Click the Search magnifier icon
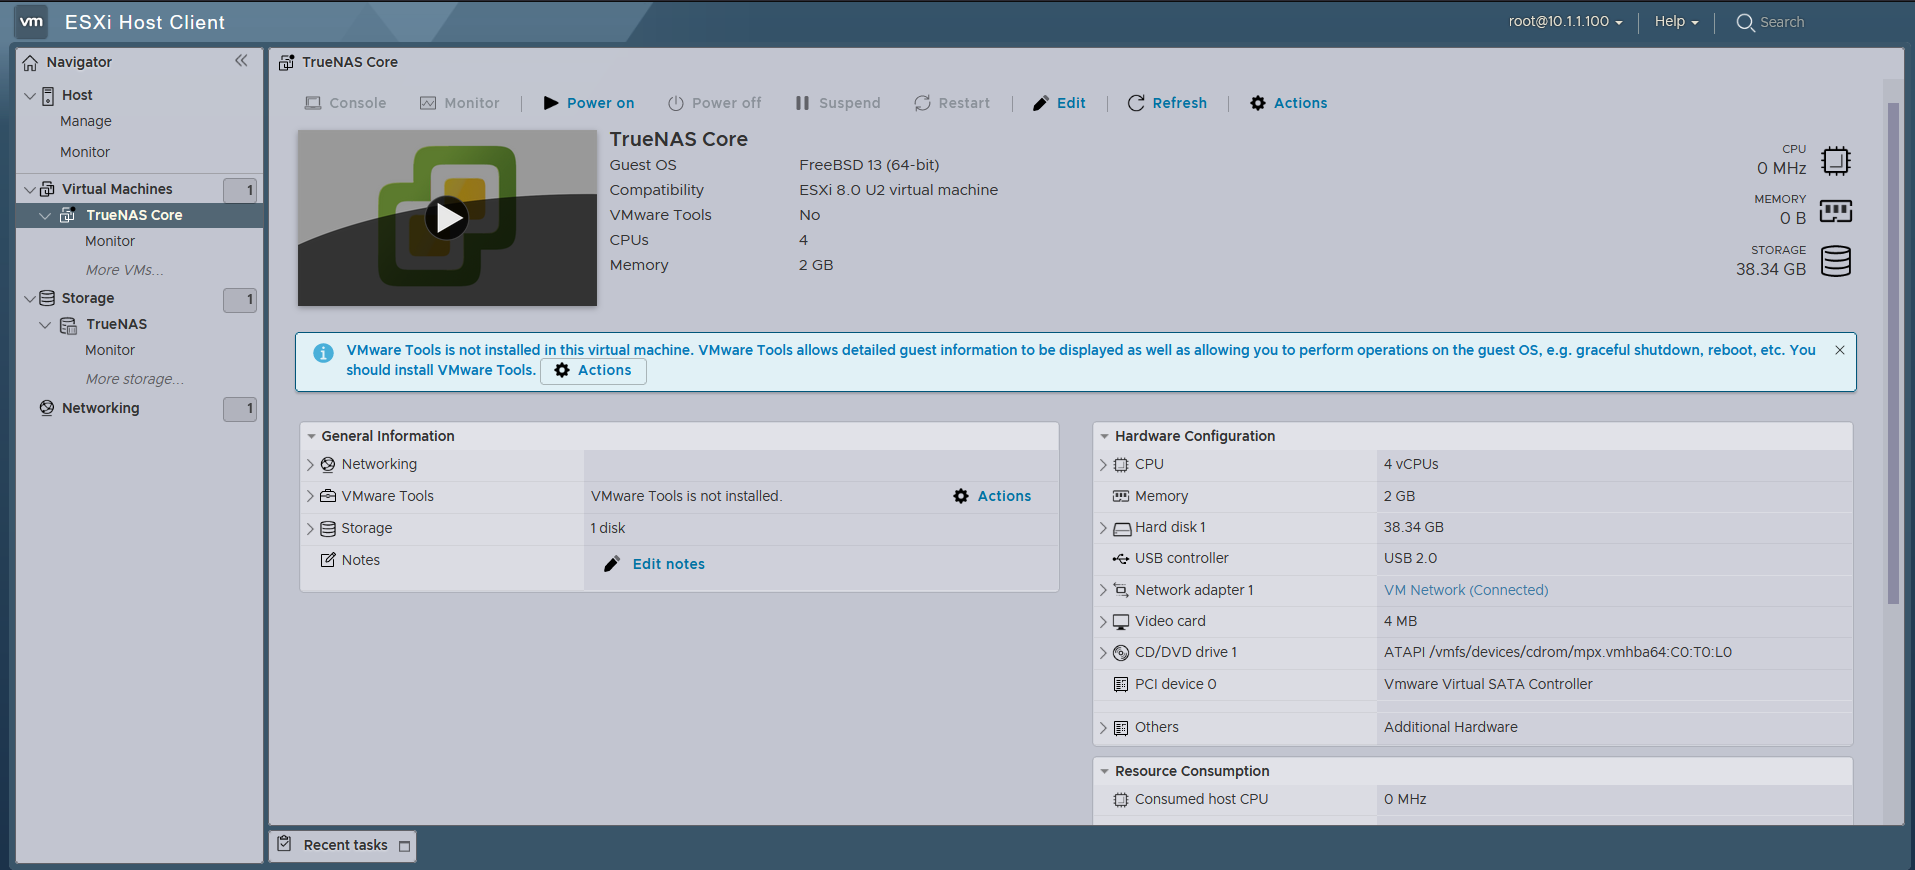 1745,23
